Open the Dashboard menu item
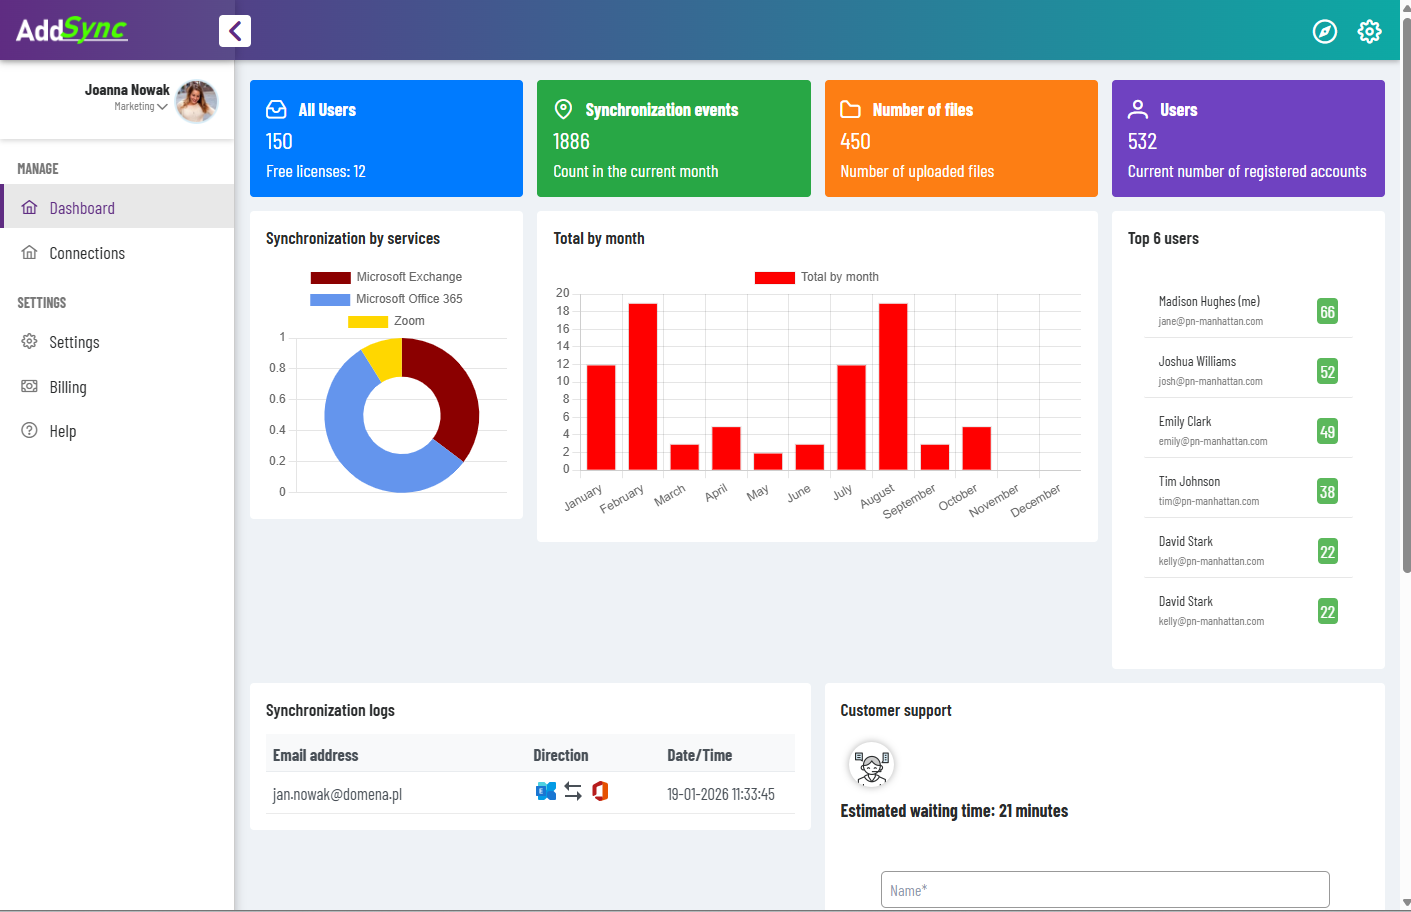 (x=82, y=208)
